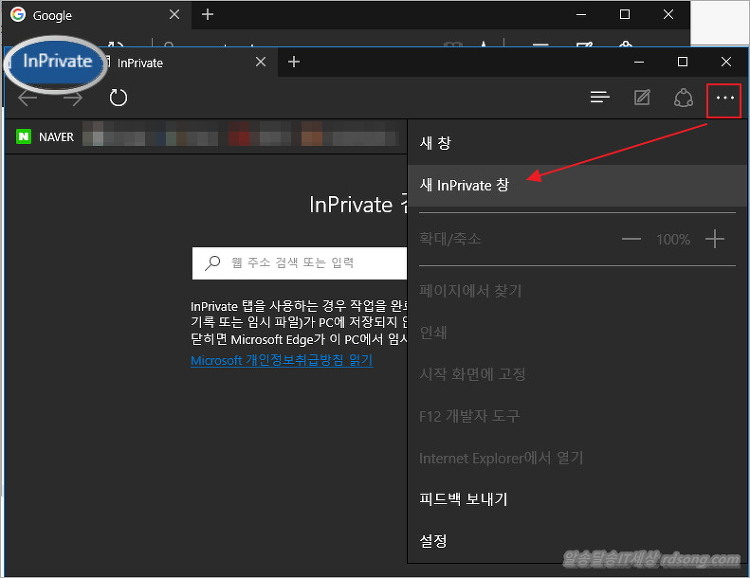The image size is (750, 578).
Task: Open a new tab in Google window
Action: coord(208,15)
